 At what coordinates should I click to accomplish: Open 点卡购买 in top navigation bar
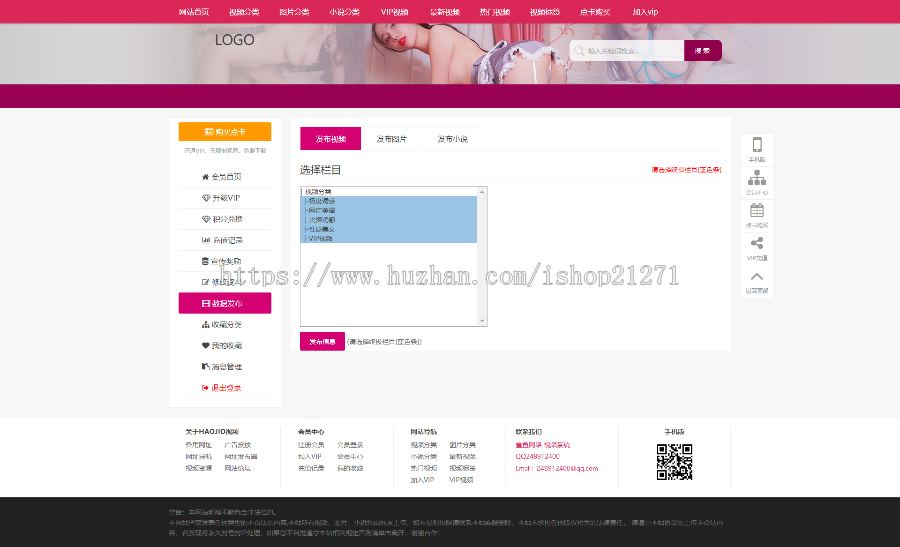595,11
